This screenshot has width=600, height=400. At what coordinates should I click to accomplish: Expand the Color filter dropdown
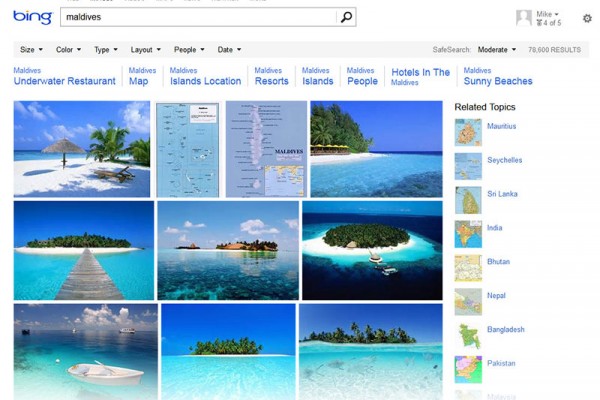(x=68, y=49)
